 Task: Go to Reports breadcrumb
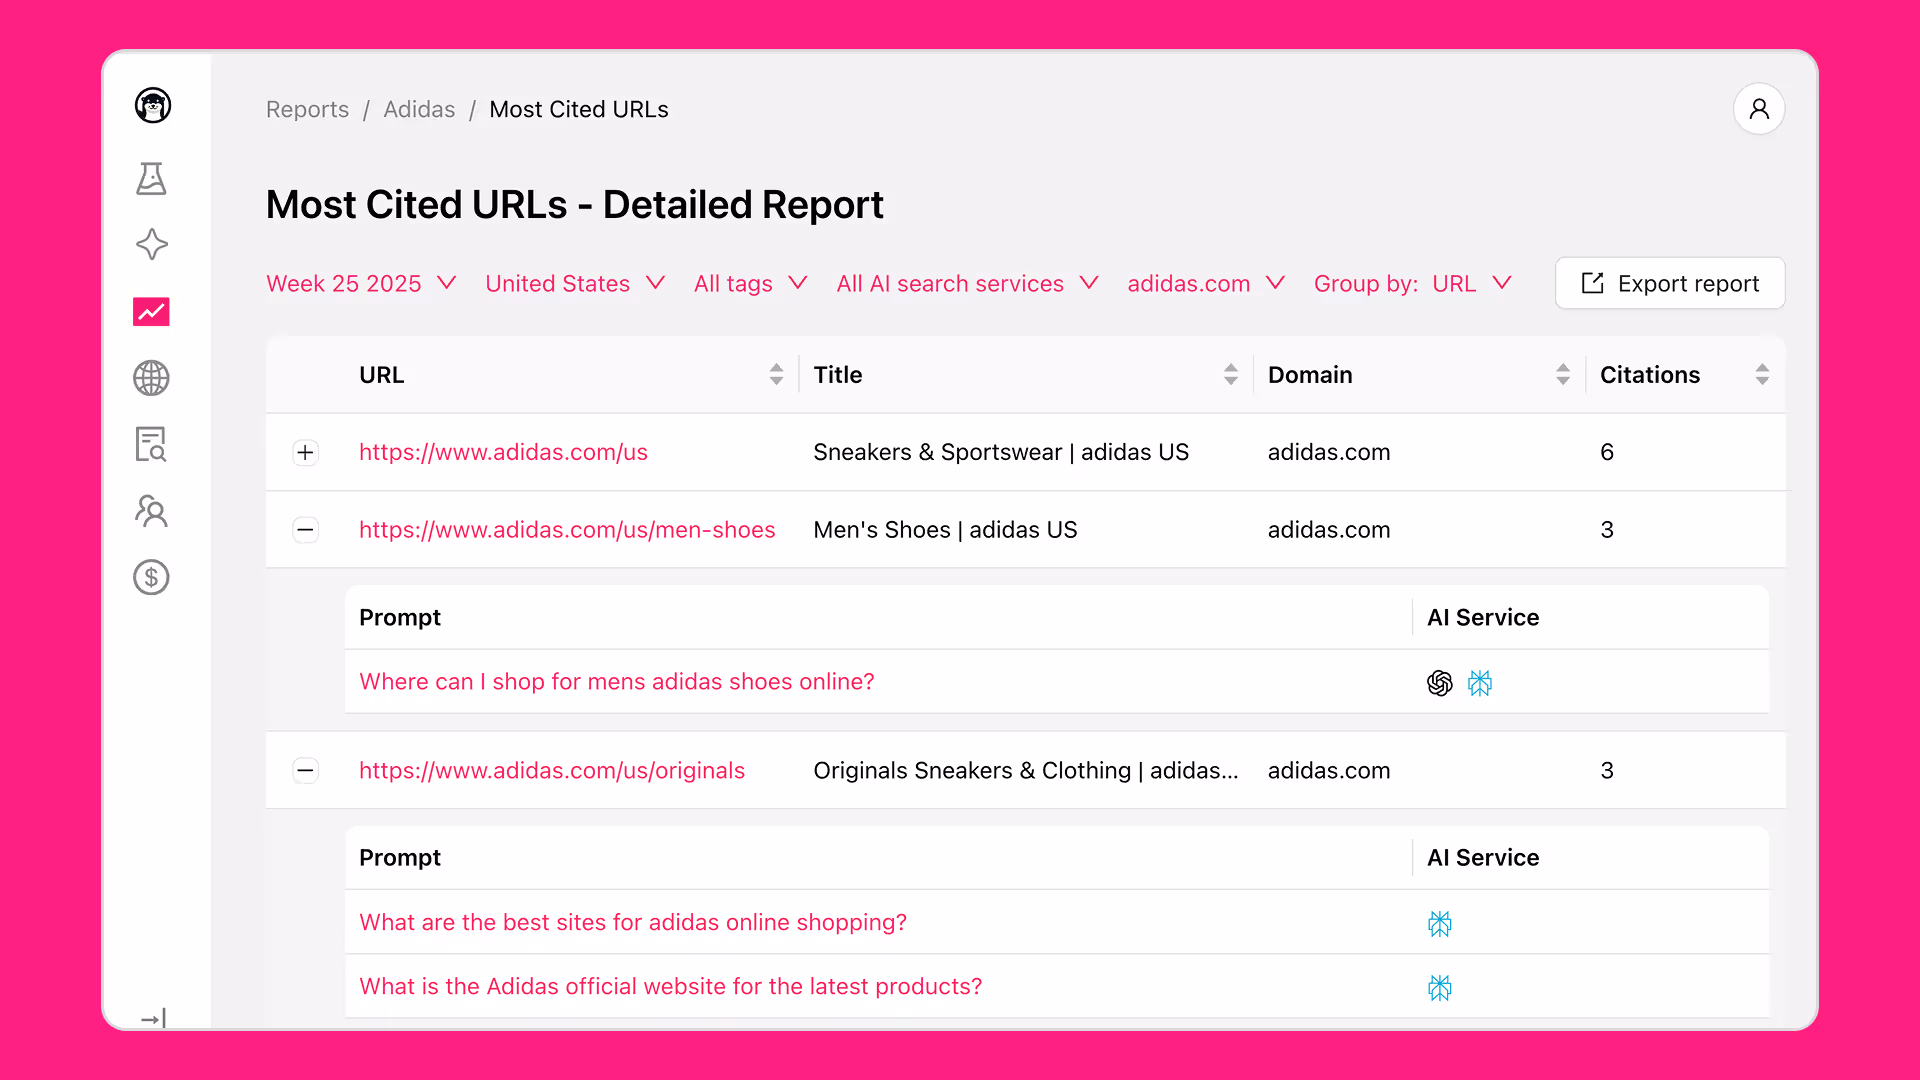pyautogui.click(x=307, y=110)
